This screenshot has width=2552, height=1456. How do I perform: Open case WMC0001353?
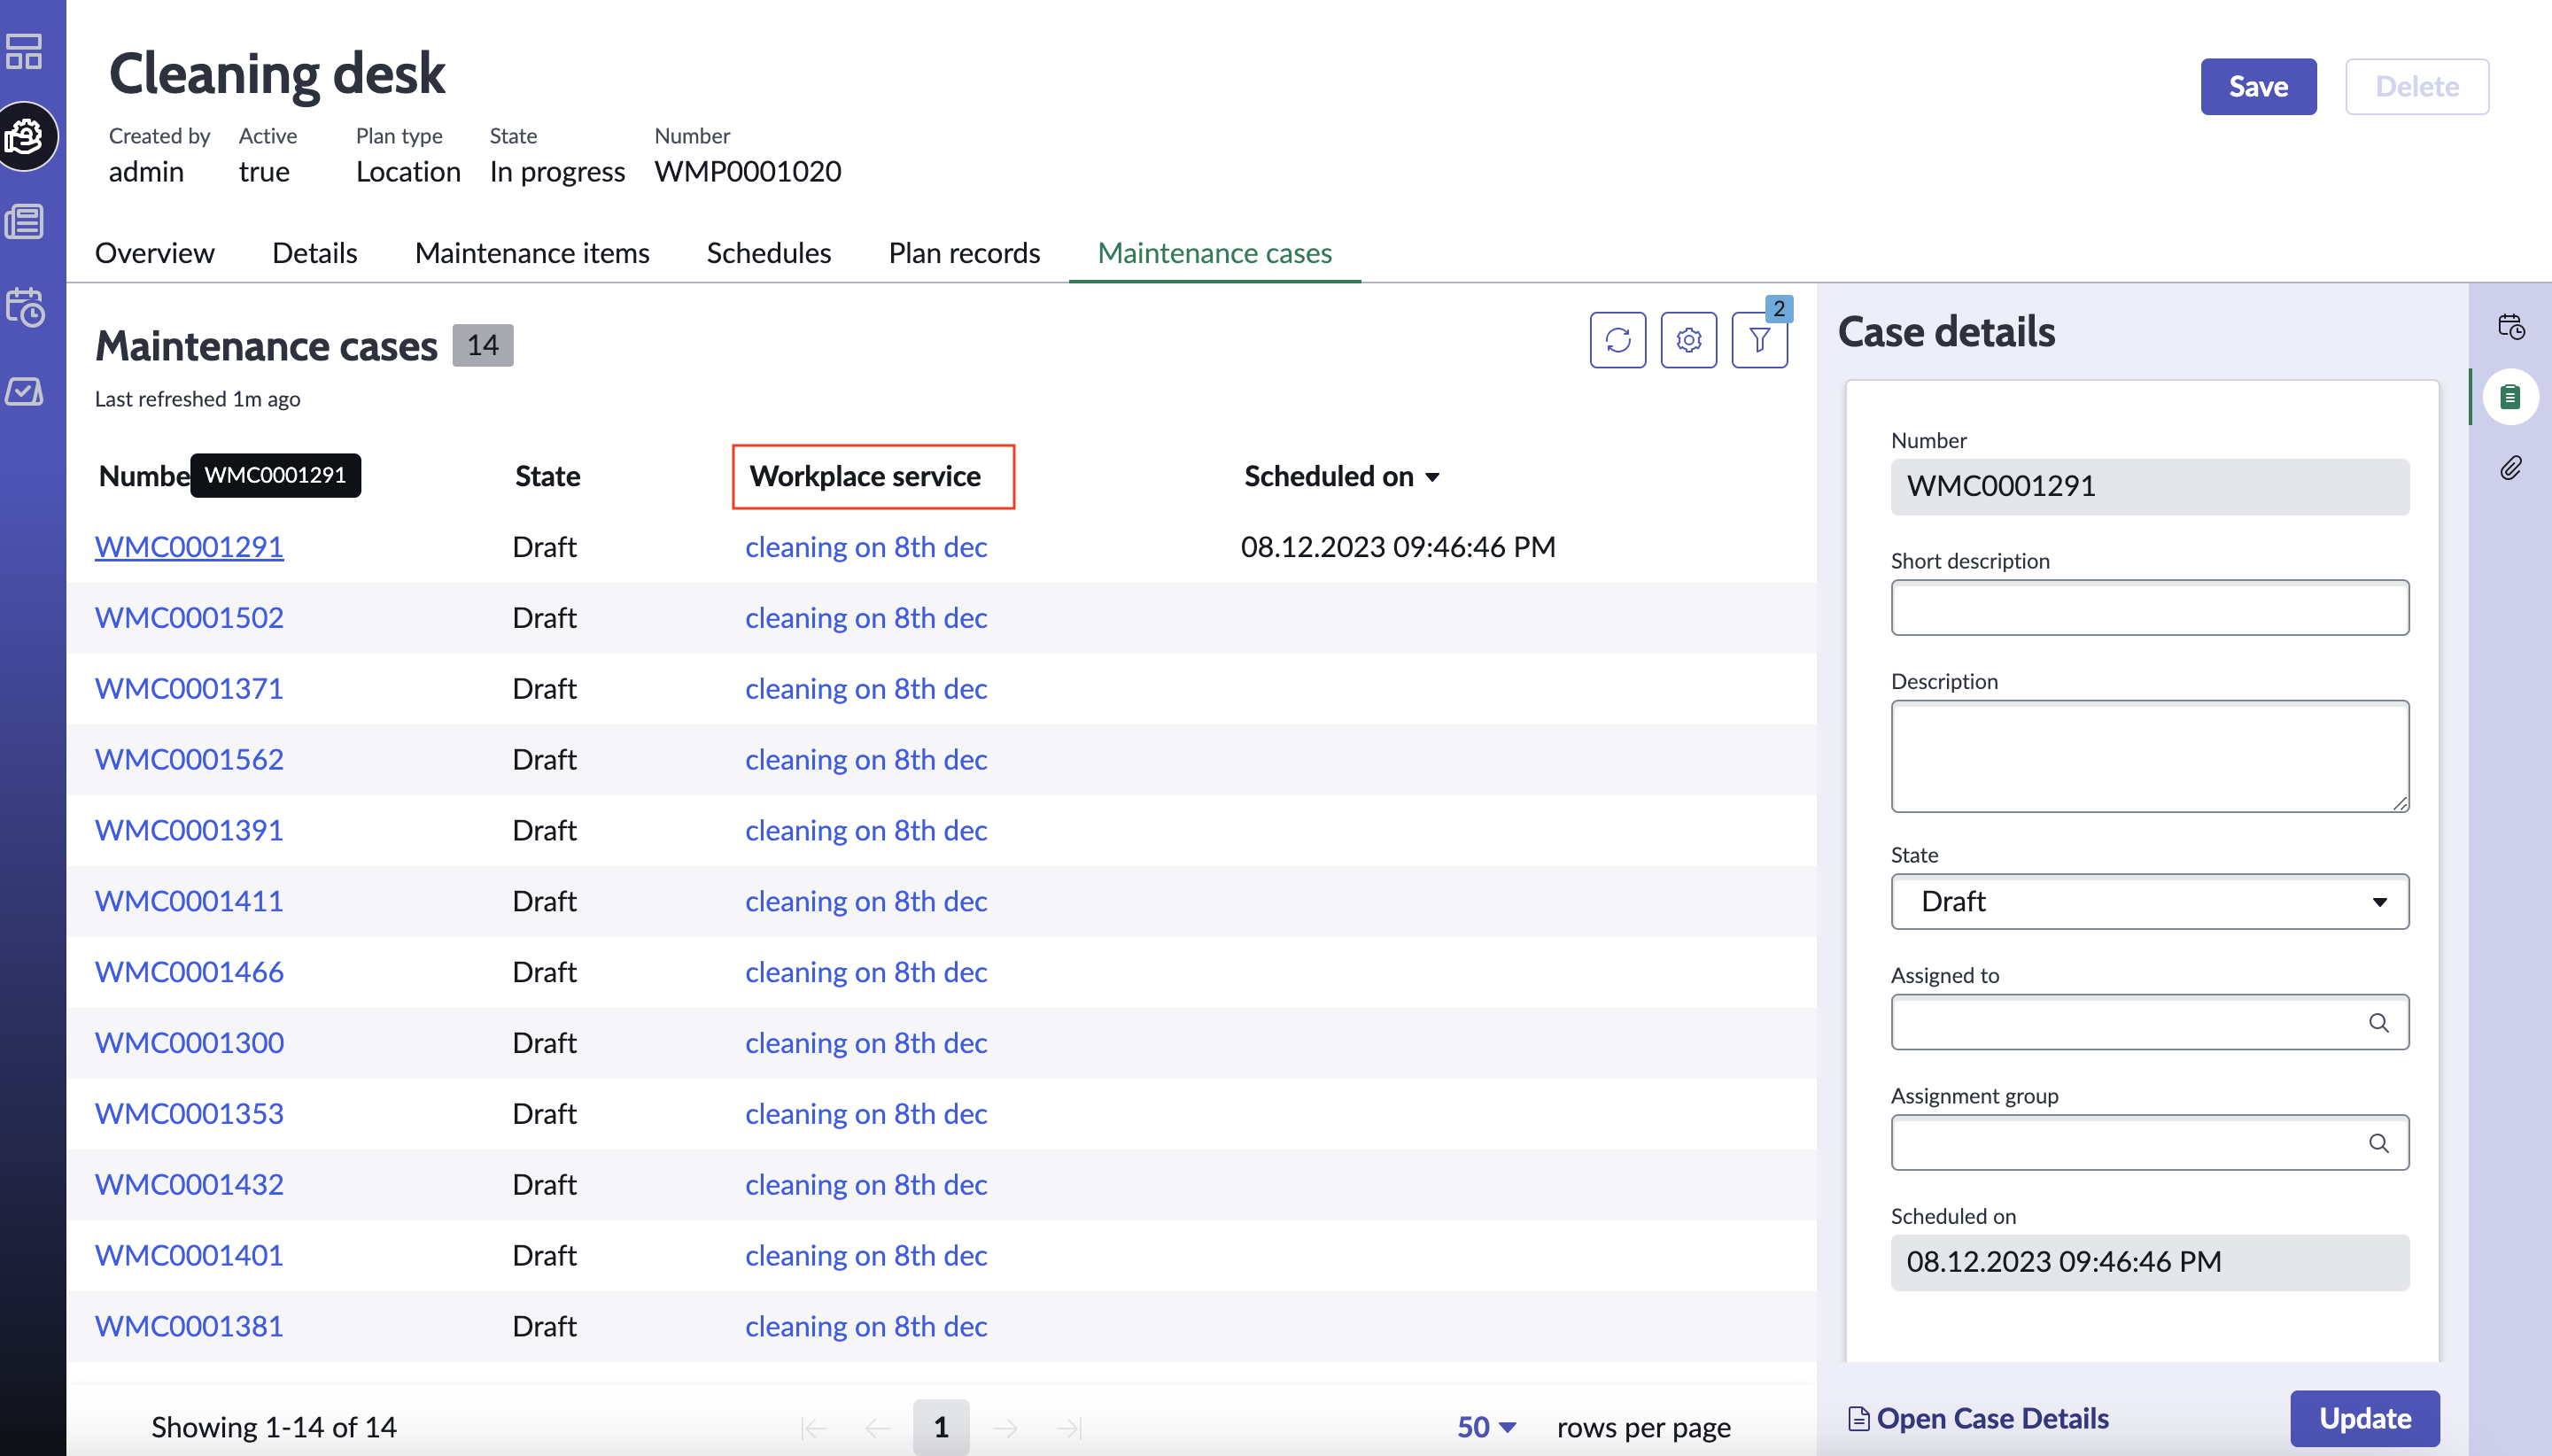(189, 1114)
